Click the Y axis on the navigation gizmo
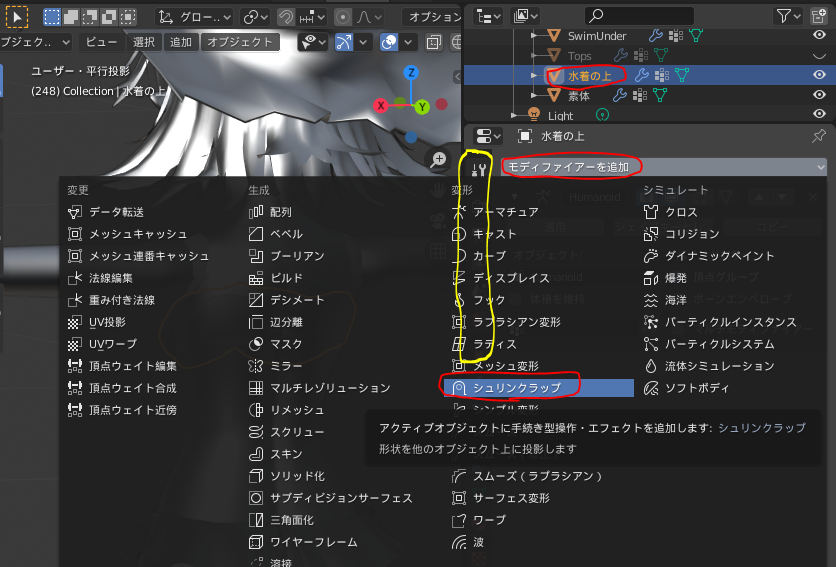 pos(422,107)
